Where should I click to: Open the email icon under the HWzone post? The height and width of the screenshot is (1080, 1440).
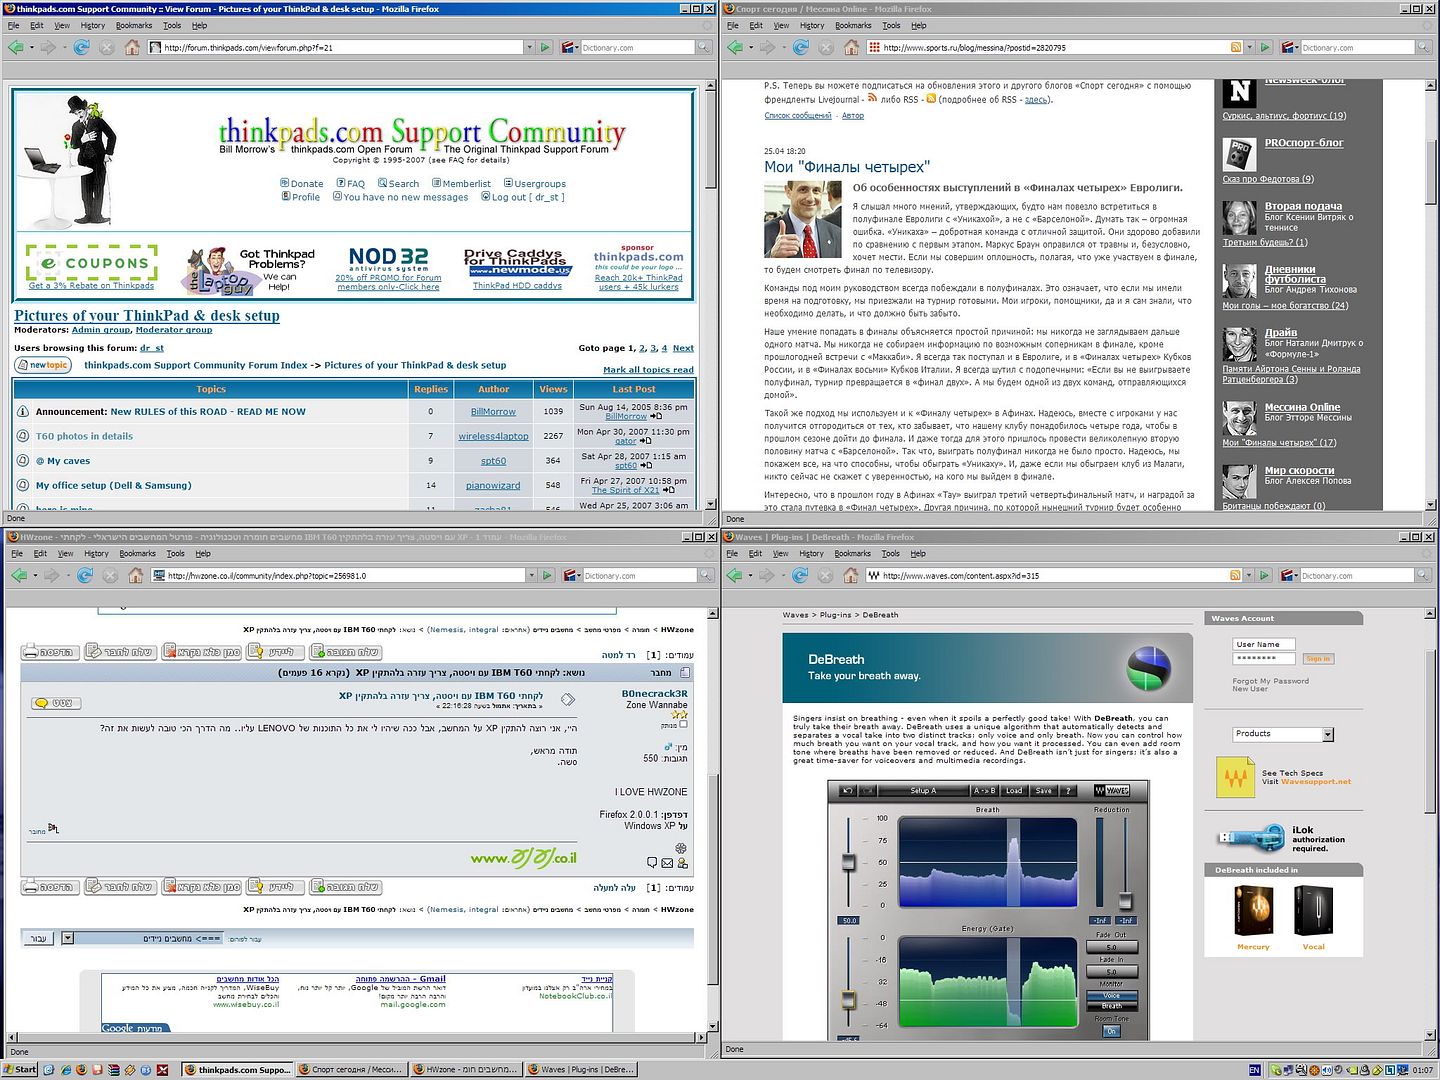(x=667, y=862)
